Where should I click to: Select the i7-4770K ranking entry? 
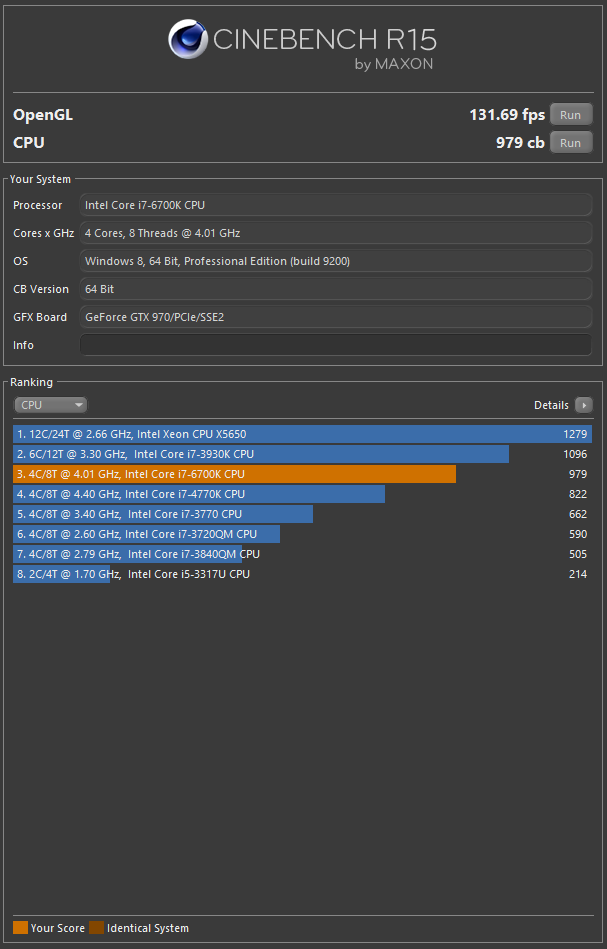pyautogui.click(x=300, y=494)
